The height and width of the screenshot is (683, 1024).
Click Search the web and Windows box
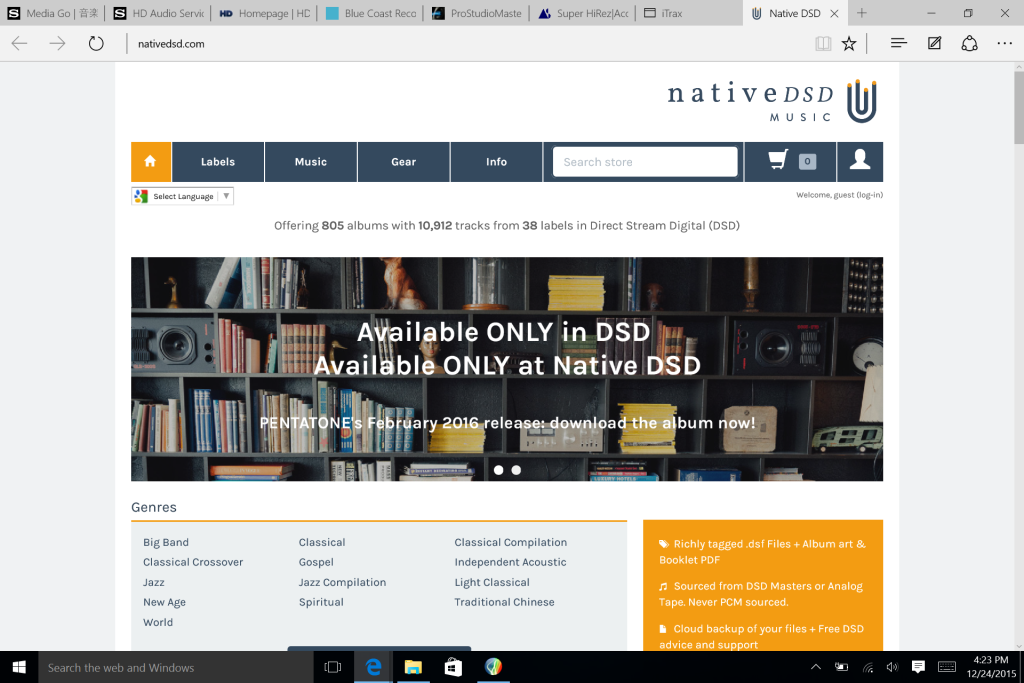click(x=176, y=667)
